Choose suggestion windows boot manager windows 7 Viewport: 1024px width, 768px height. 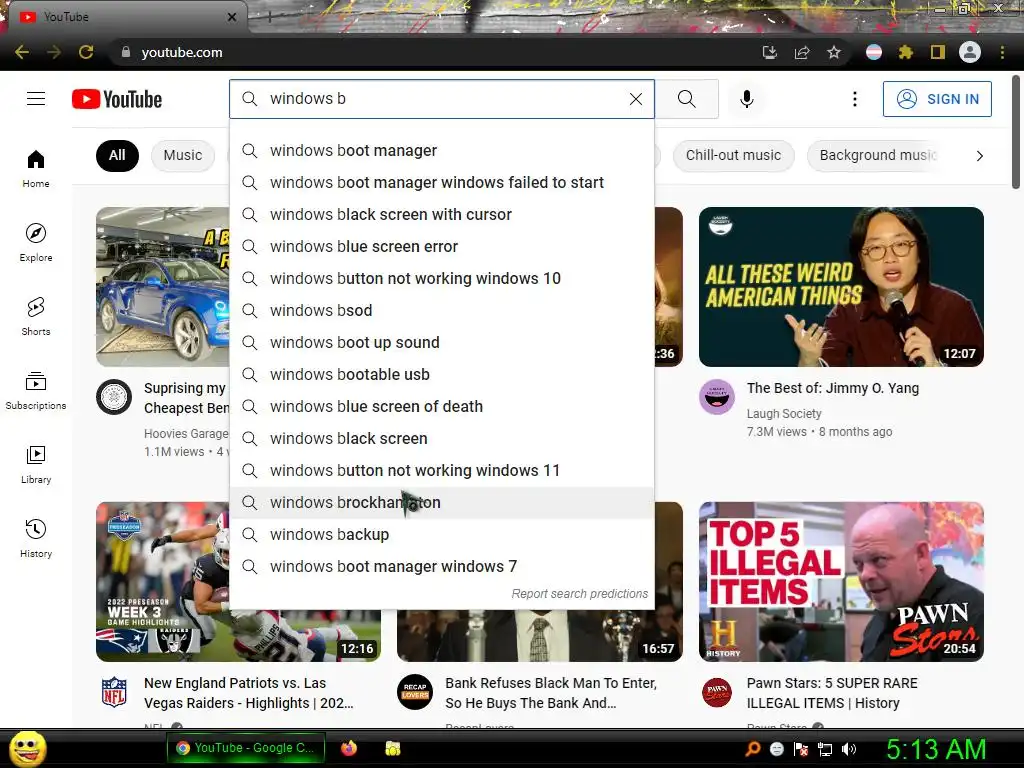coord(442,566)
